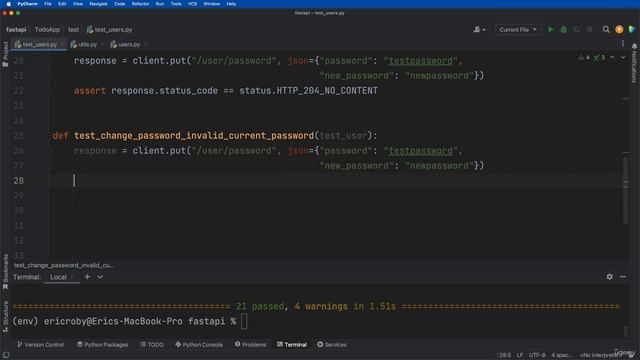The image size is (640, 360).
Task: Open the Notifications sidebar panel
Action: coord(634,63)
